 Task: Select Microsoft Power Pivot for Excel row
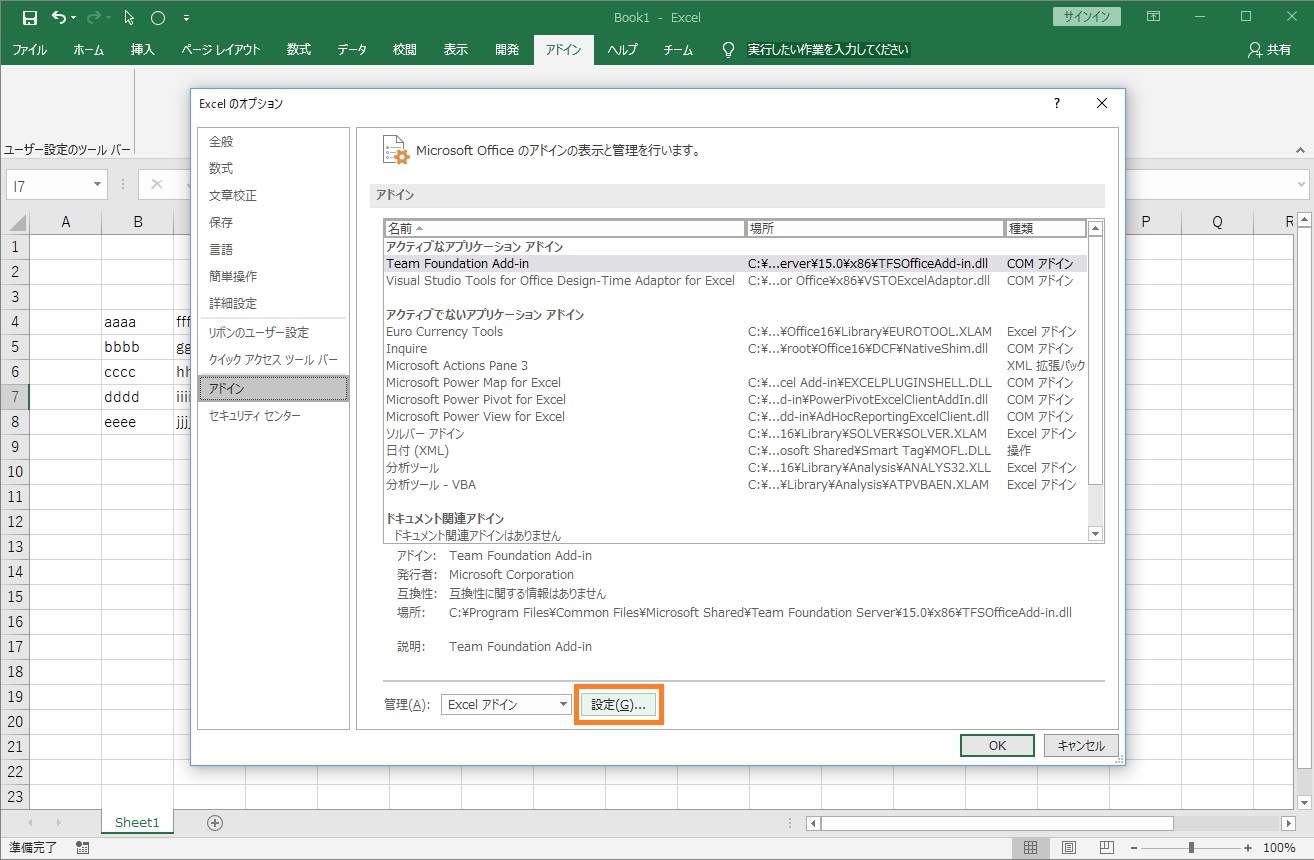tap(735, 400)
